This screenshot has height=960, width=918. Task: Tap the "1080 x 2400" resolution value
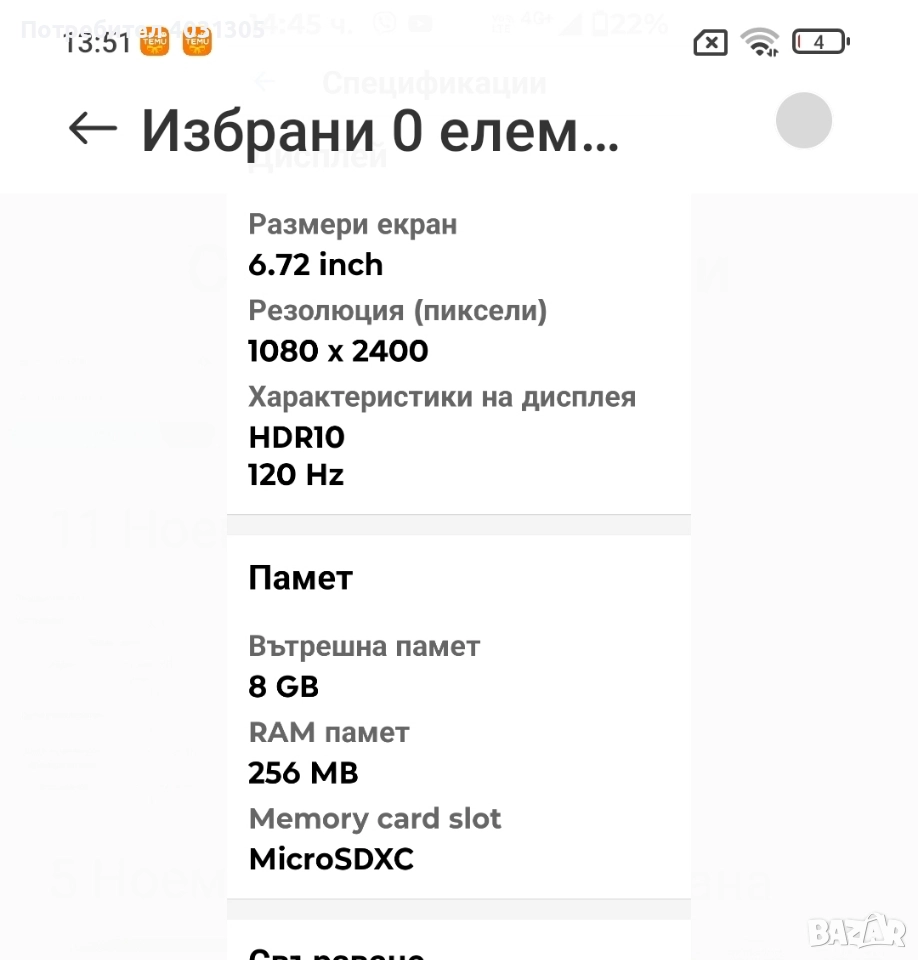338,351
